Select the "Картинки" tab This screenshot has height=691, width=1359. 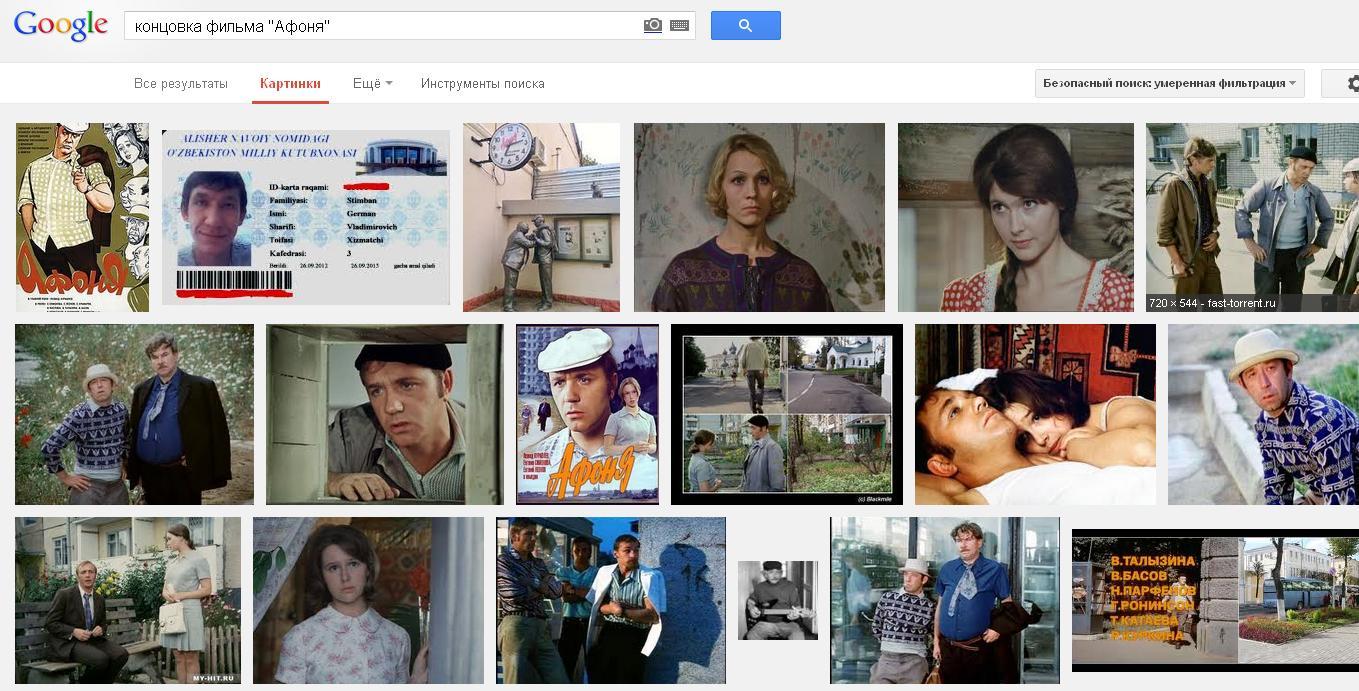coord(290,84)
